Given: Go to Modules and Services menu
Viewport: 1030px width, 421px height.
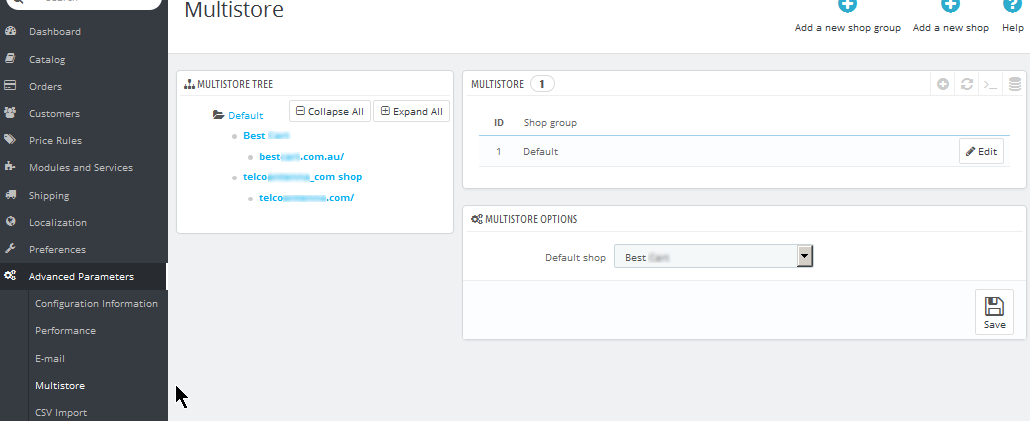Looking at the screenshot, I should 81,167.
